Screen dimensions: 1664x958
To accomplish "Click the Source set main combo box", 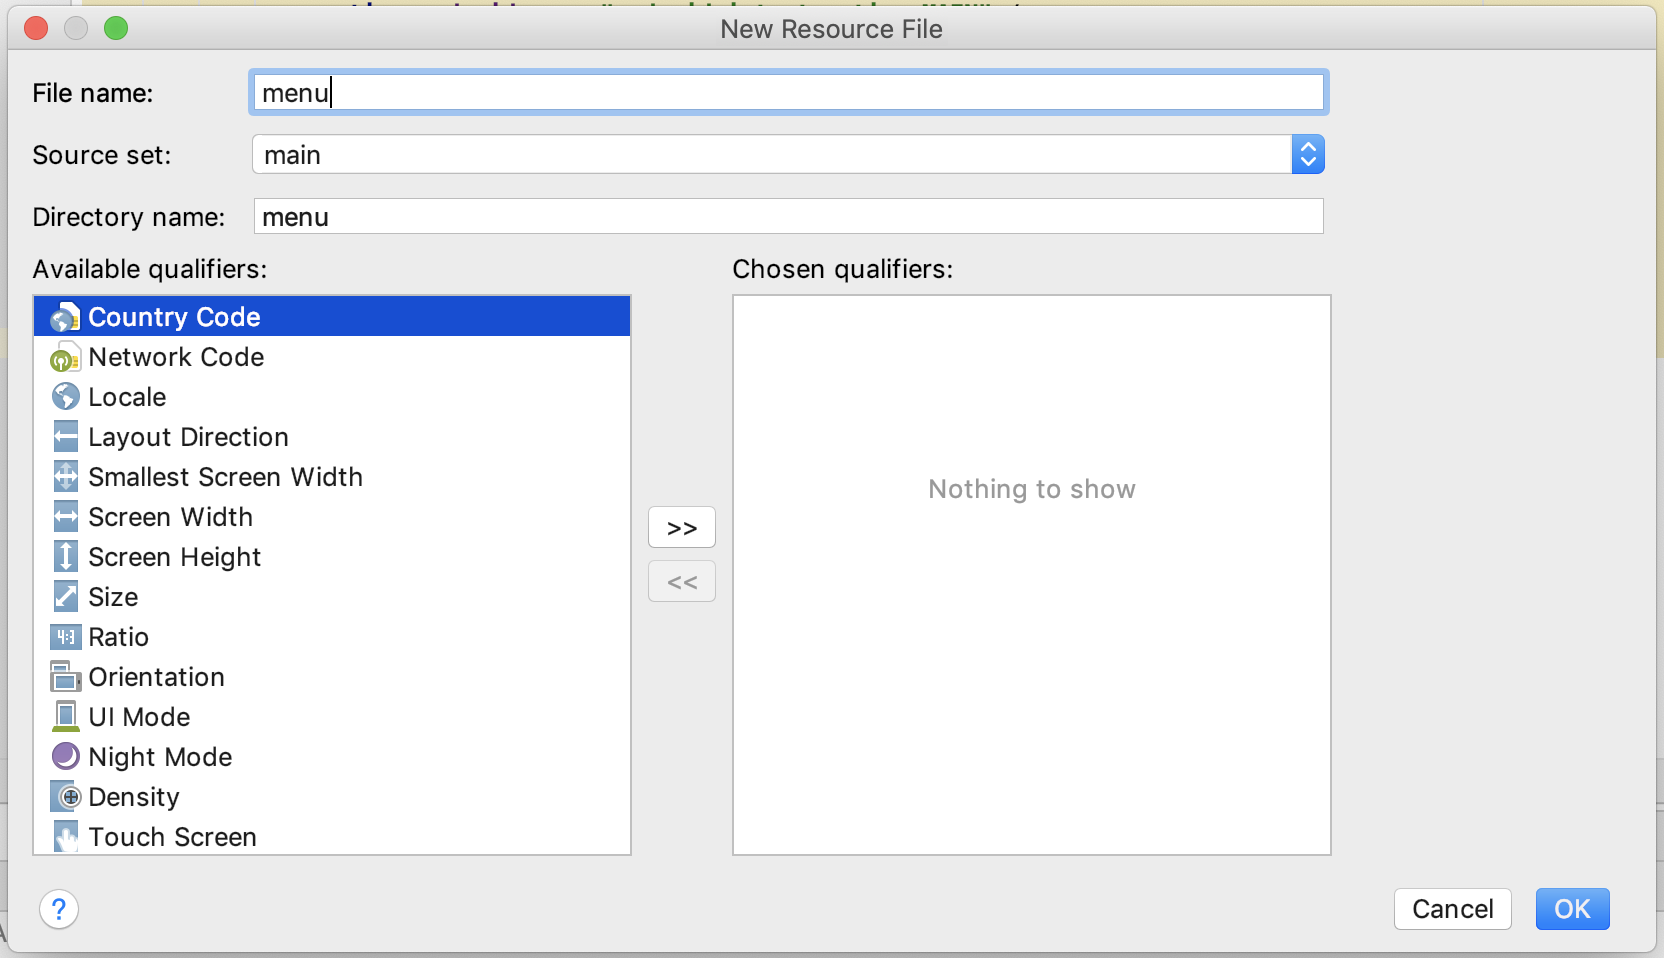I will [788, 154].
